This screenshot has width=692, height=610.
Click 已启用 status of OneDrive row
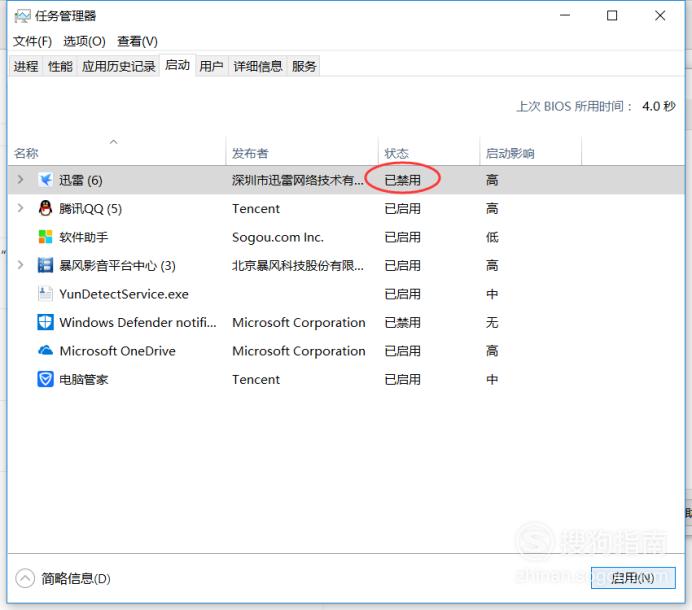(402, 351)
